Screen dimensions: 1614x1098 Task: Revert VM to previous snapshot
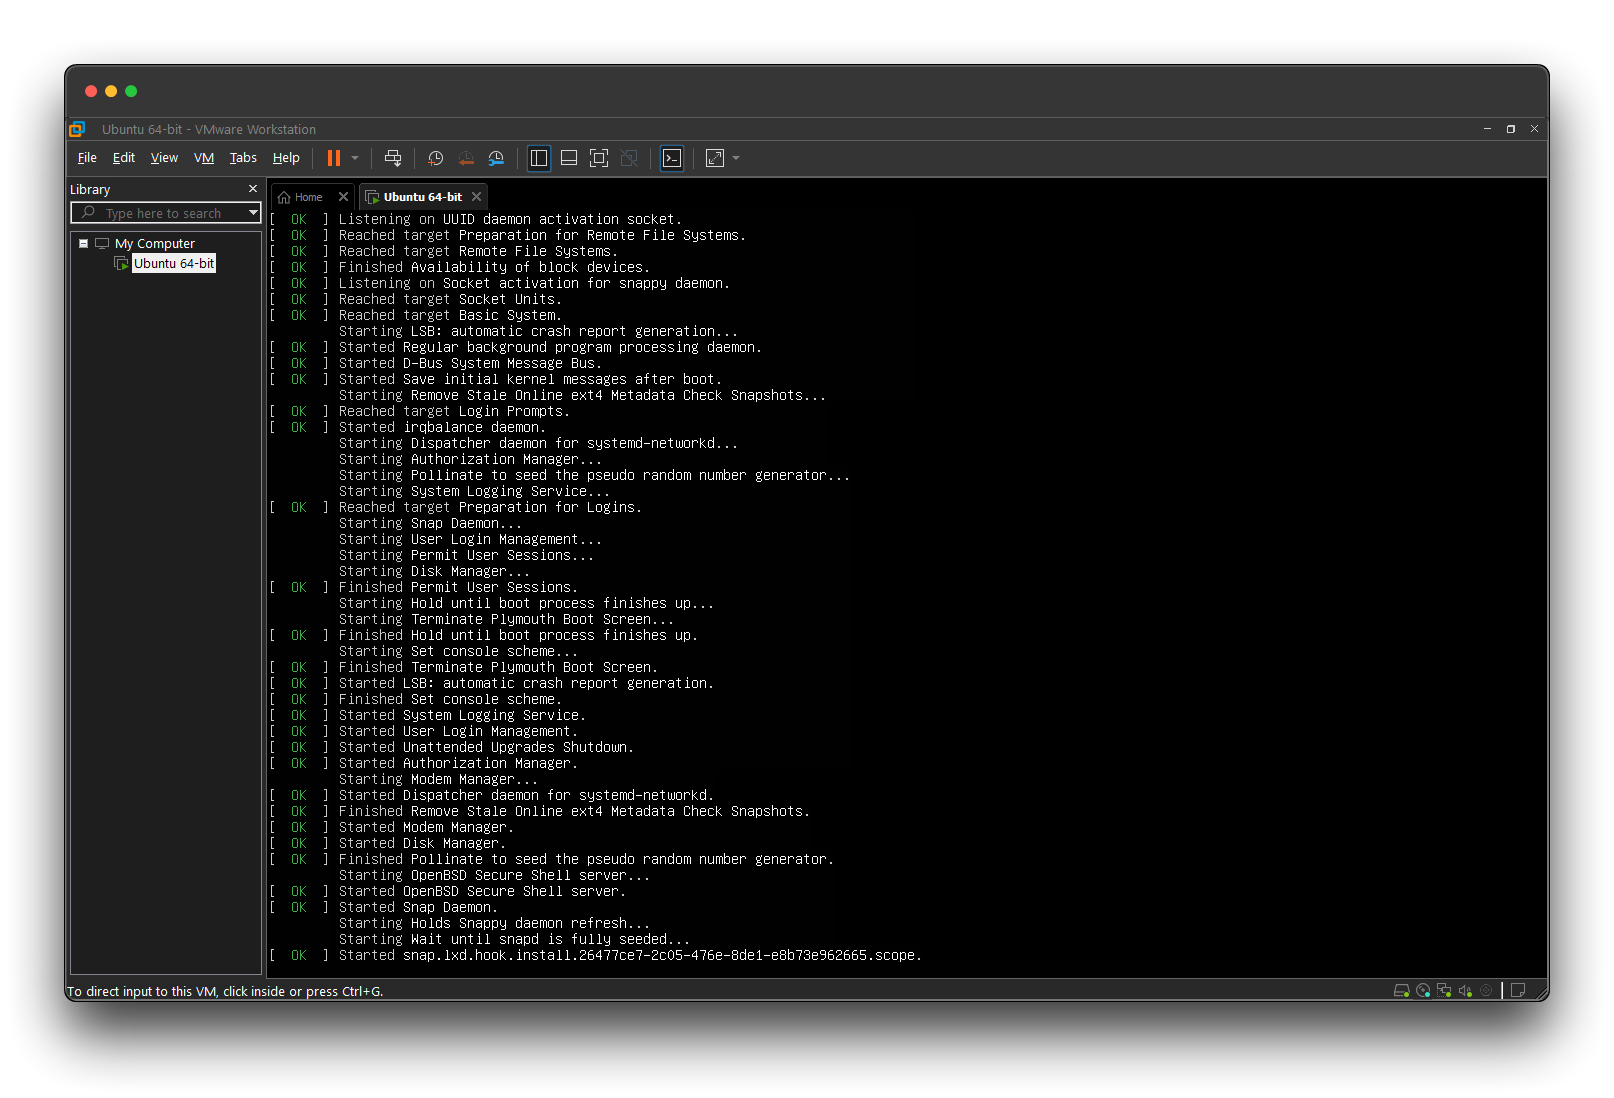point(466,158)
